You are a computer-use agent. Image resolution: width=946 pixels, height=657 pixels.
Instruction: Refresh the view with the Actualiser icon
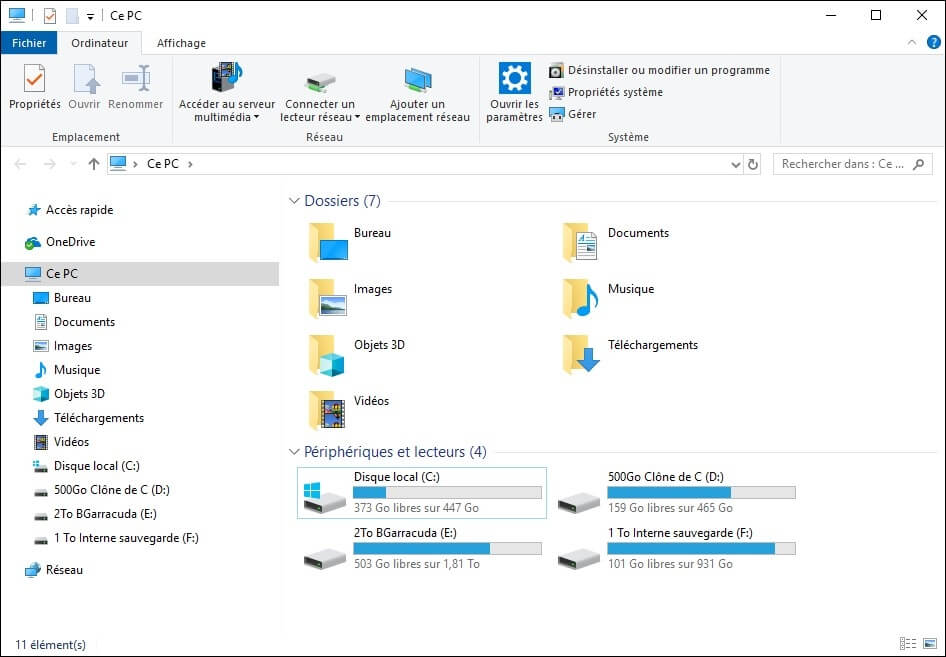[752, 163]
